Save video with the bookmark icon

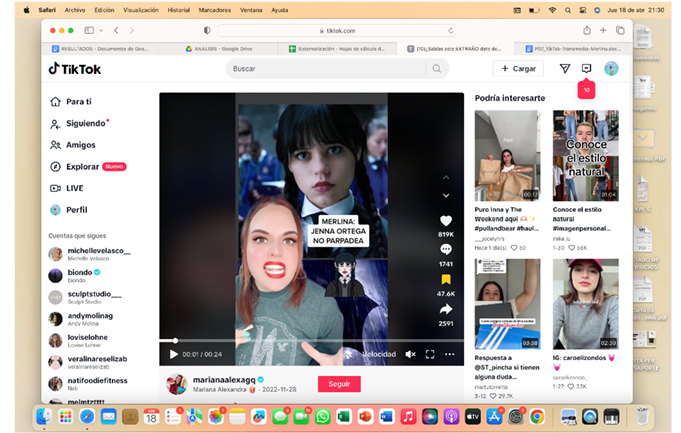(446, 279)
